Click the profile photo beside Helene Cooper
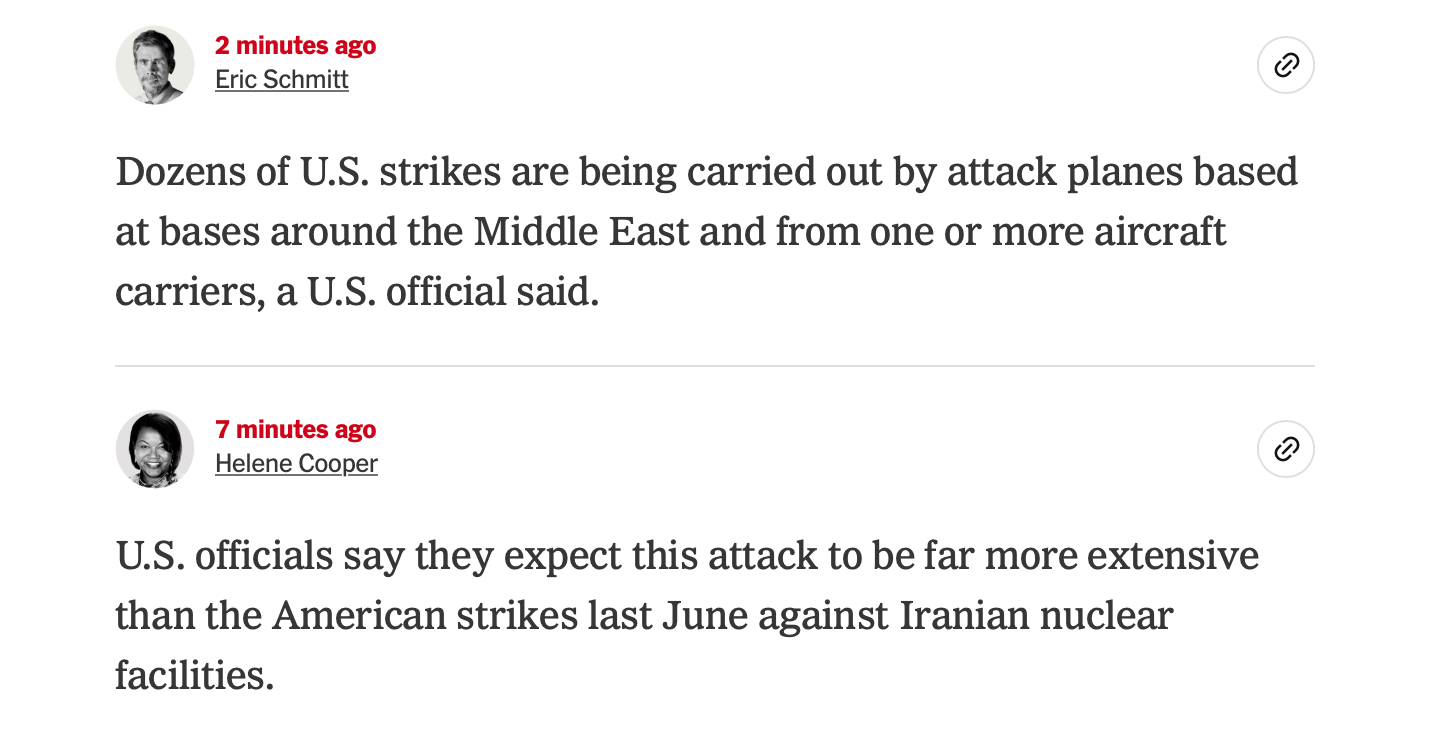Viewport: 1442px width, 748px height. tap(155, 449)
